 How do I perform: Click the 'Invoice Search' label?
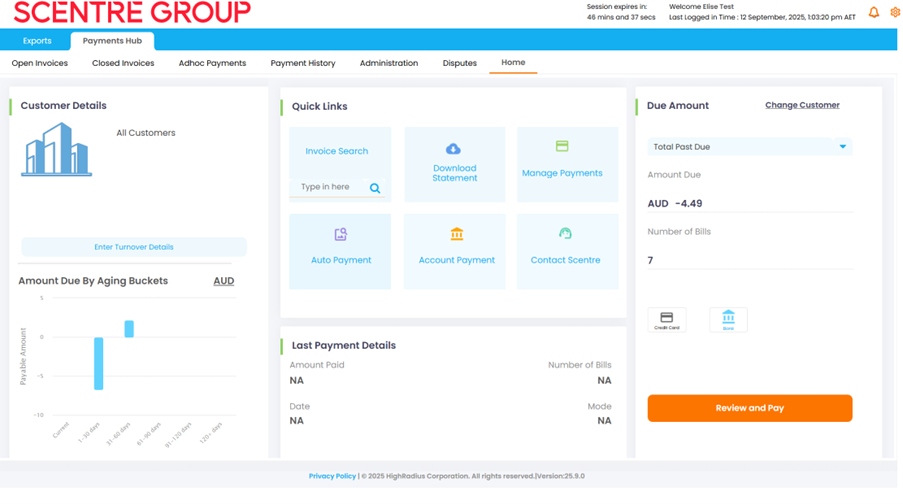(337, 151)
